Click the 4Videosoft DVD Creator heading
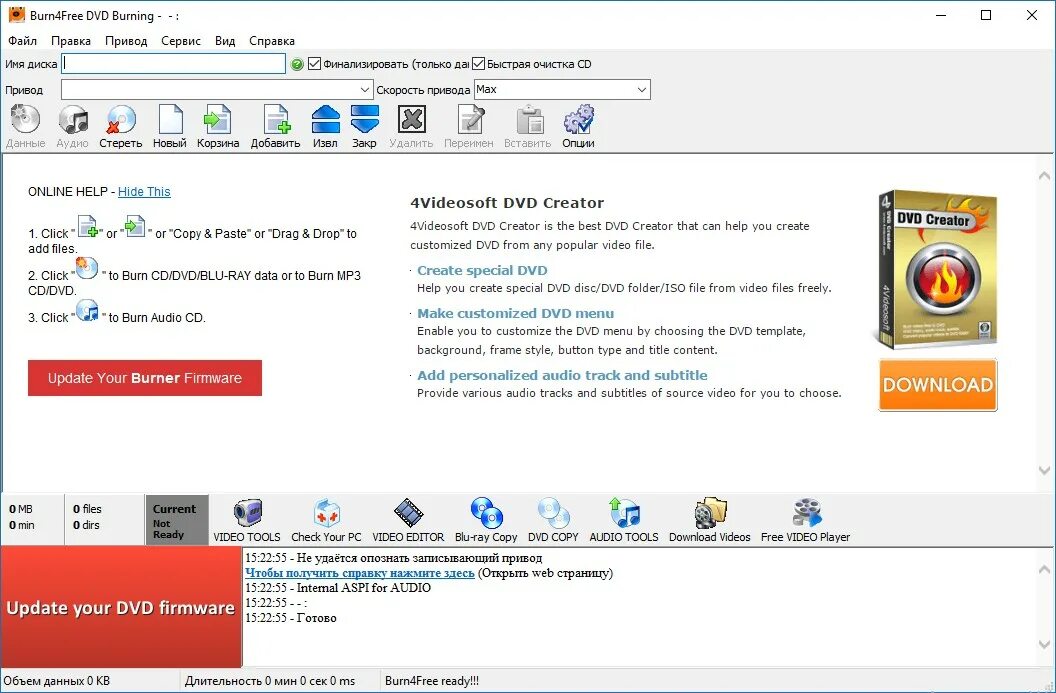1056x693 pixels. click(x=507, y=203)
